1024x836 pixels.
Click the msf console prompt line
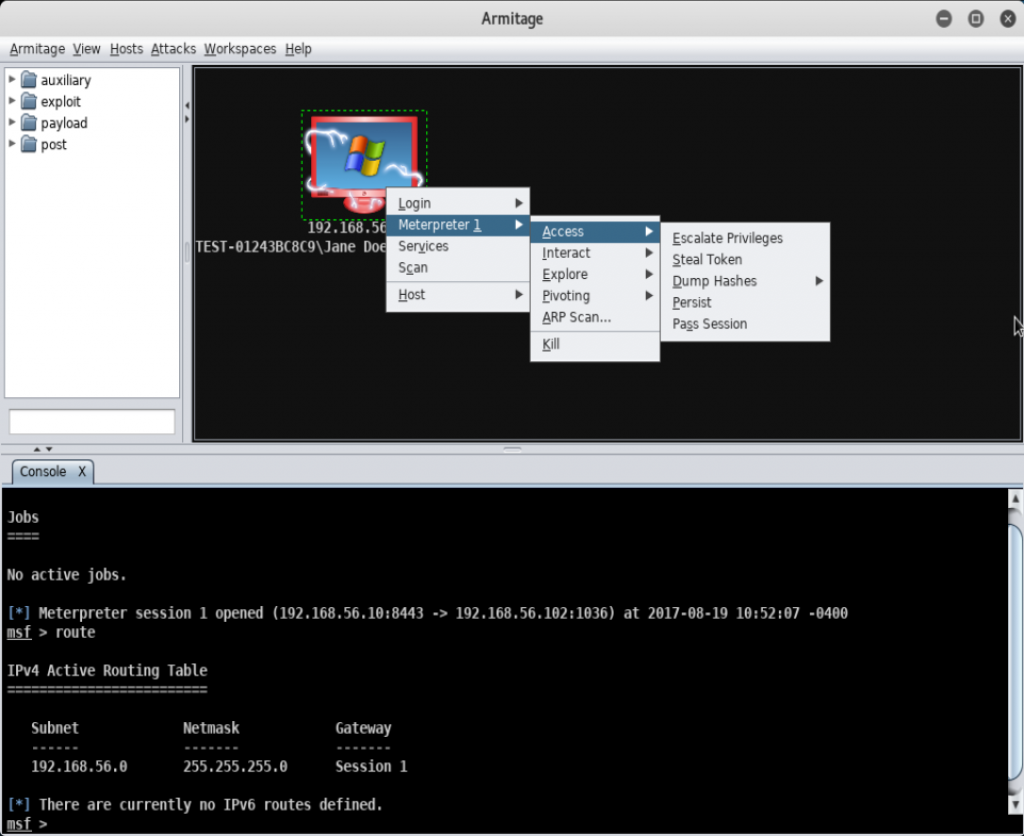[26, 824]
